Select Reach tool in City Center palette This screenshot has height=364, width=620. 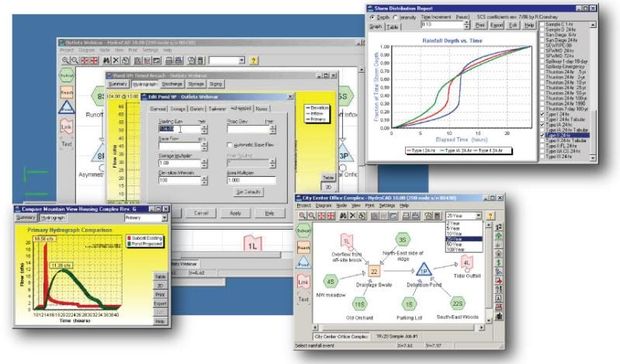(304, 247)
